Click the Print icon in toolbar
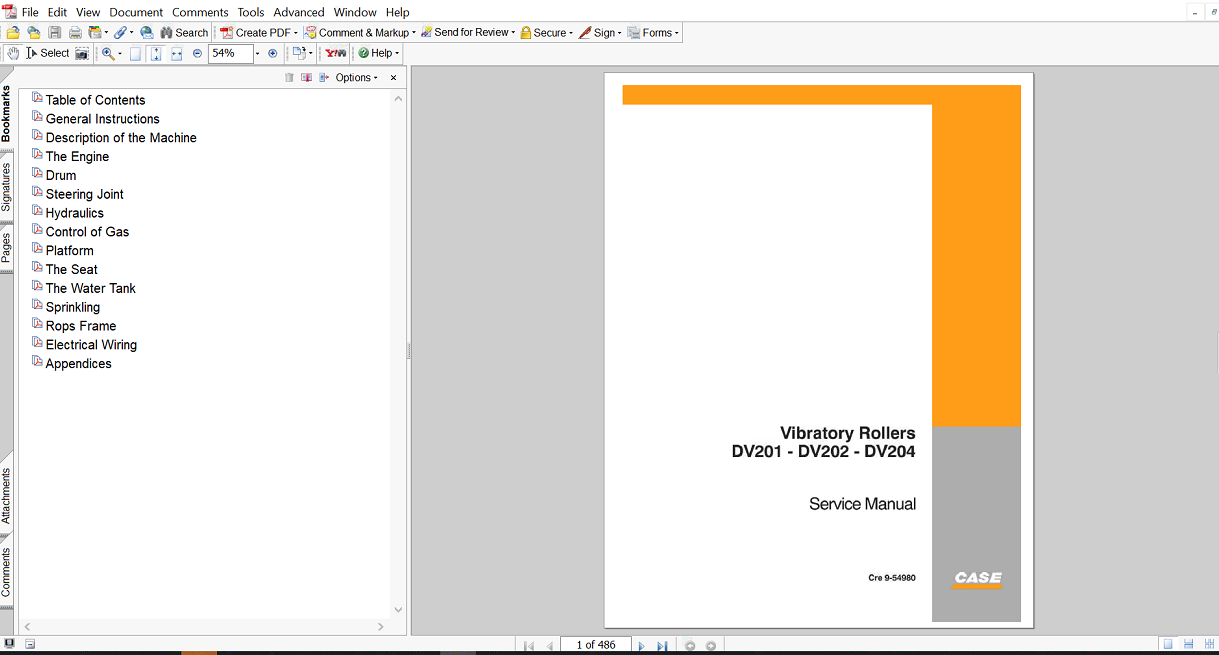Screen dimensions: 1219x655 click(x=75, y=33)
